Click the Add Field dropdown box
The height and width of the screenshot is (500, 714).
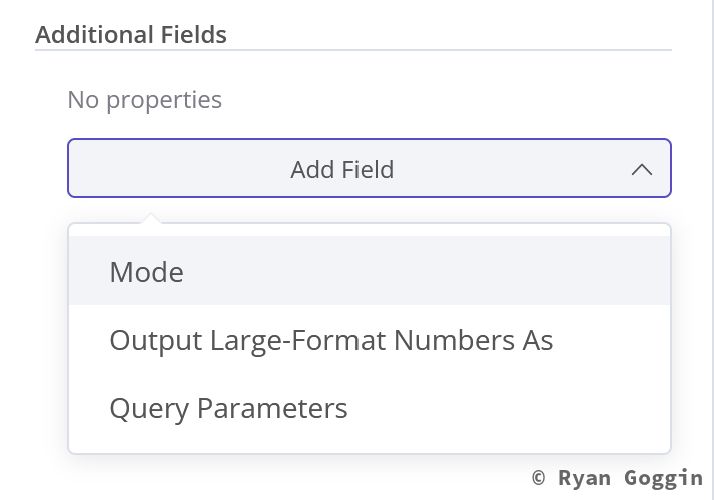(x=342, y=169)
